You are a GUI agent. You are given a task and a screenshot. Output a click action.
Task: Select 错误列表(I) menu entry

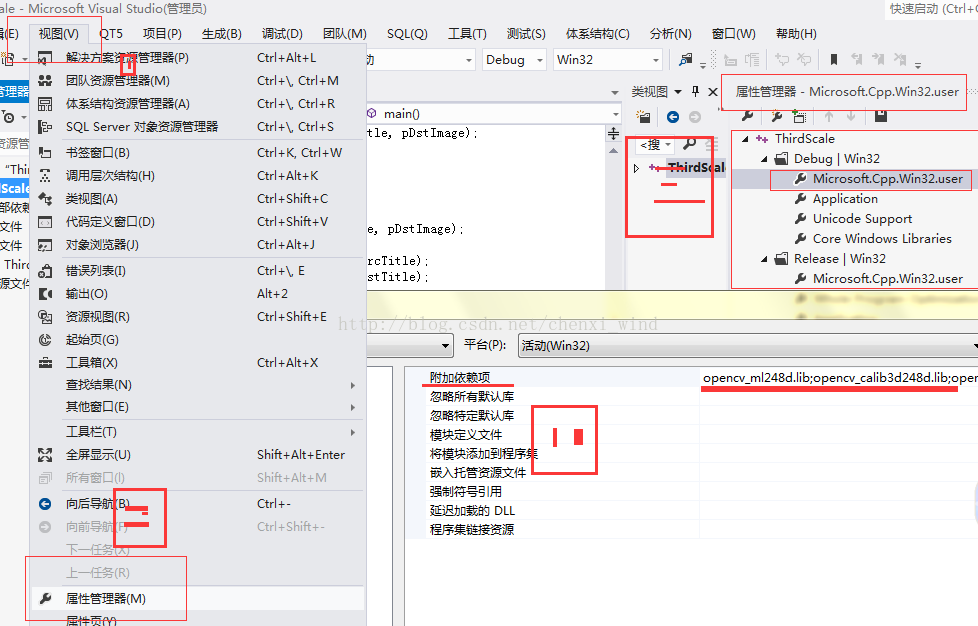(197, 271)
